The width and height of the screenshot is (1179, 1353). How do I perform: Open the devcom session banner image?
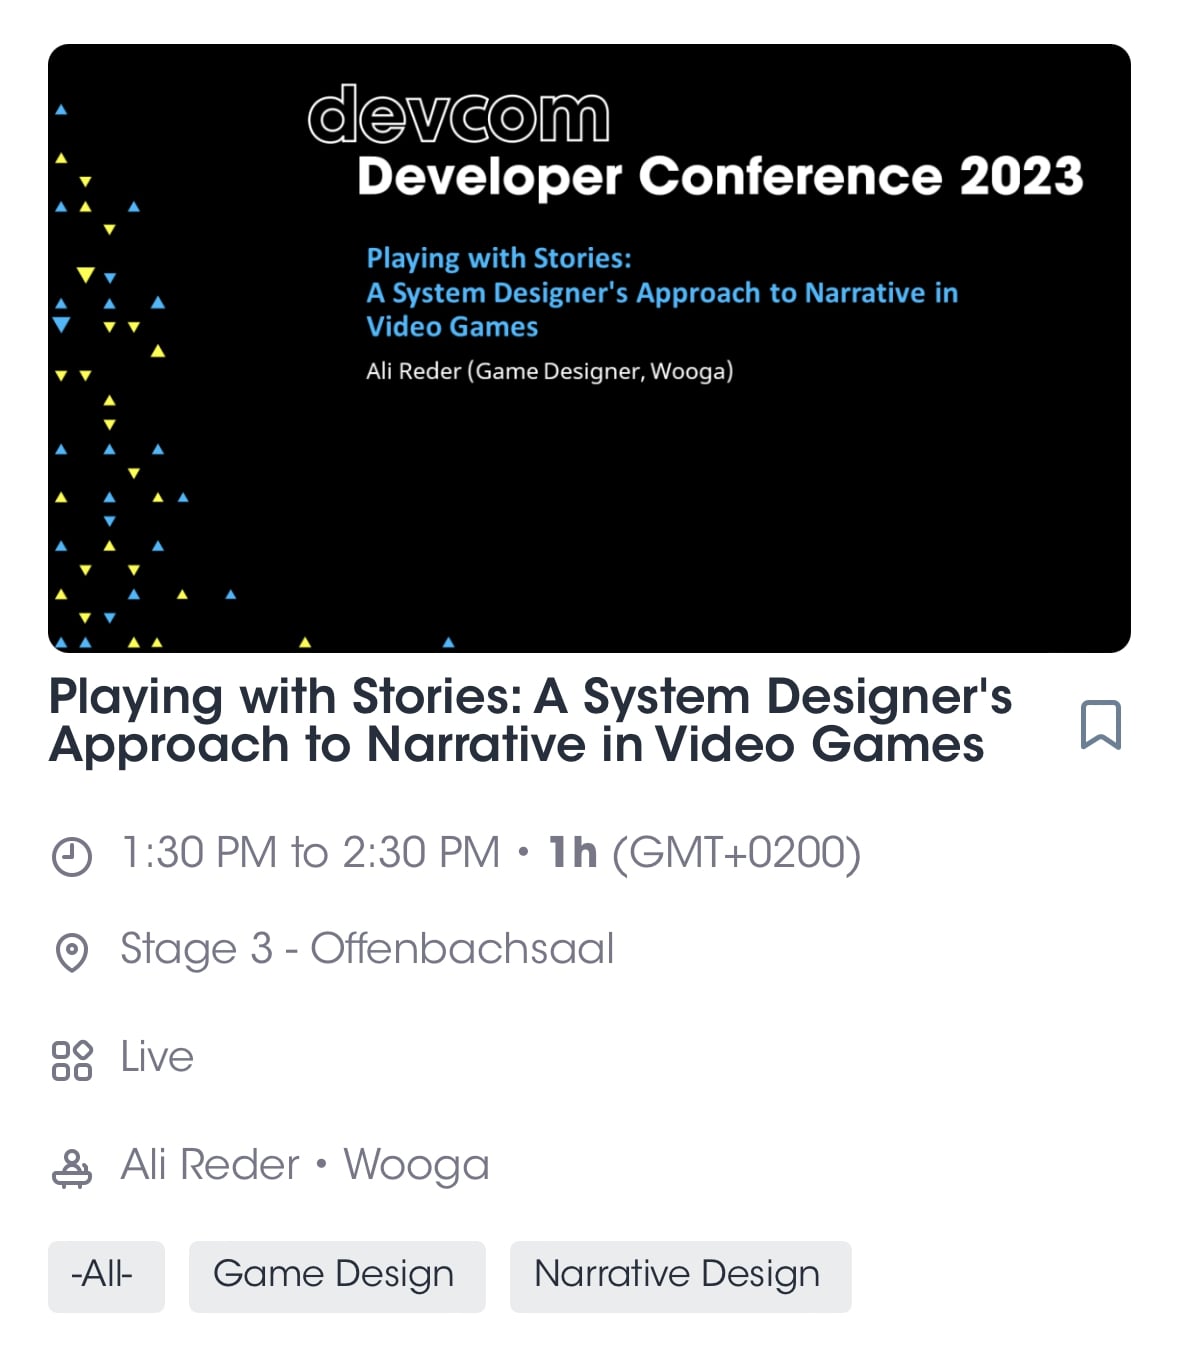click(589, 348)
